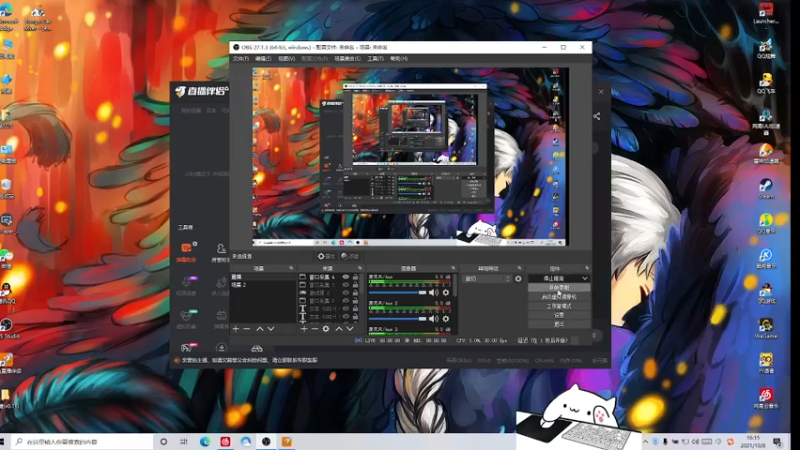This screenshot has height=450, width=800.
Task: Click the share icon in the 直播伴侣 window
Action: [596, 116]
